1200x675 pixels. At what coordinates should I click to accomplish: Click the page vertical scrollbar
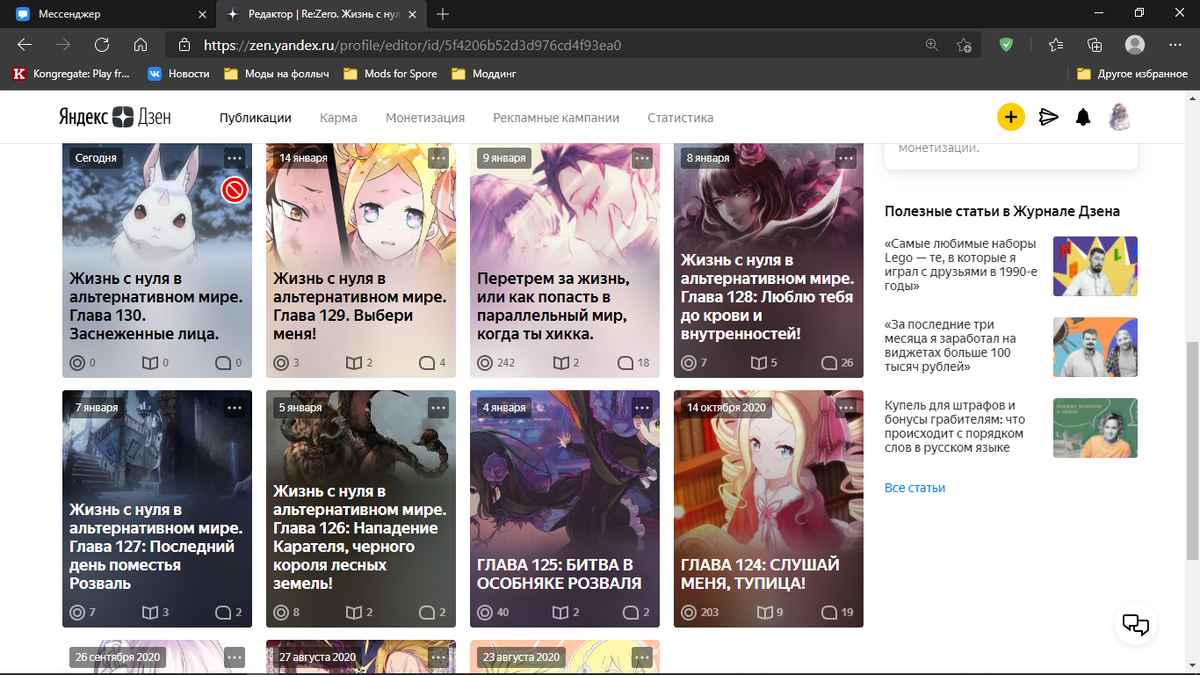pyautogui.click(x=1193, y=450)
